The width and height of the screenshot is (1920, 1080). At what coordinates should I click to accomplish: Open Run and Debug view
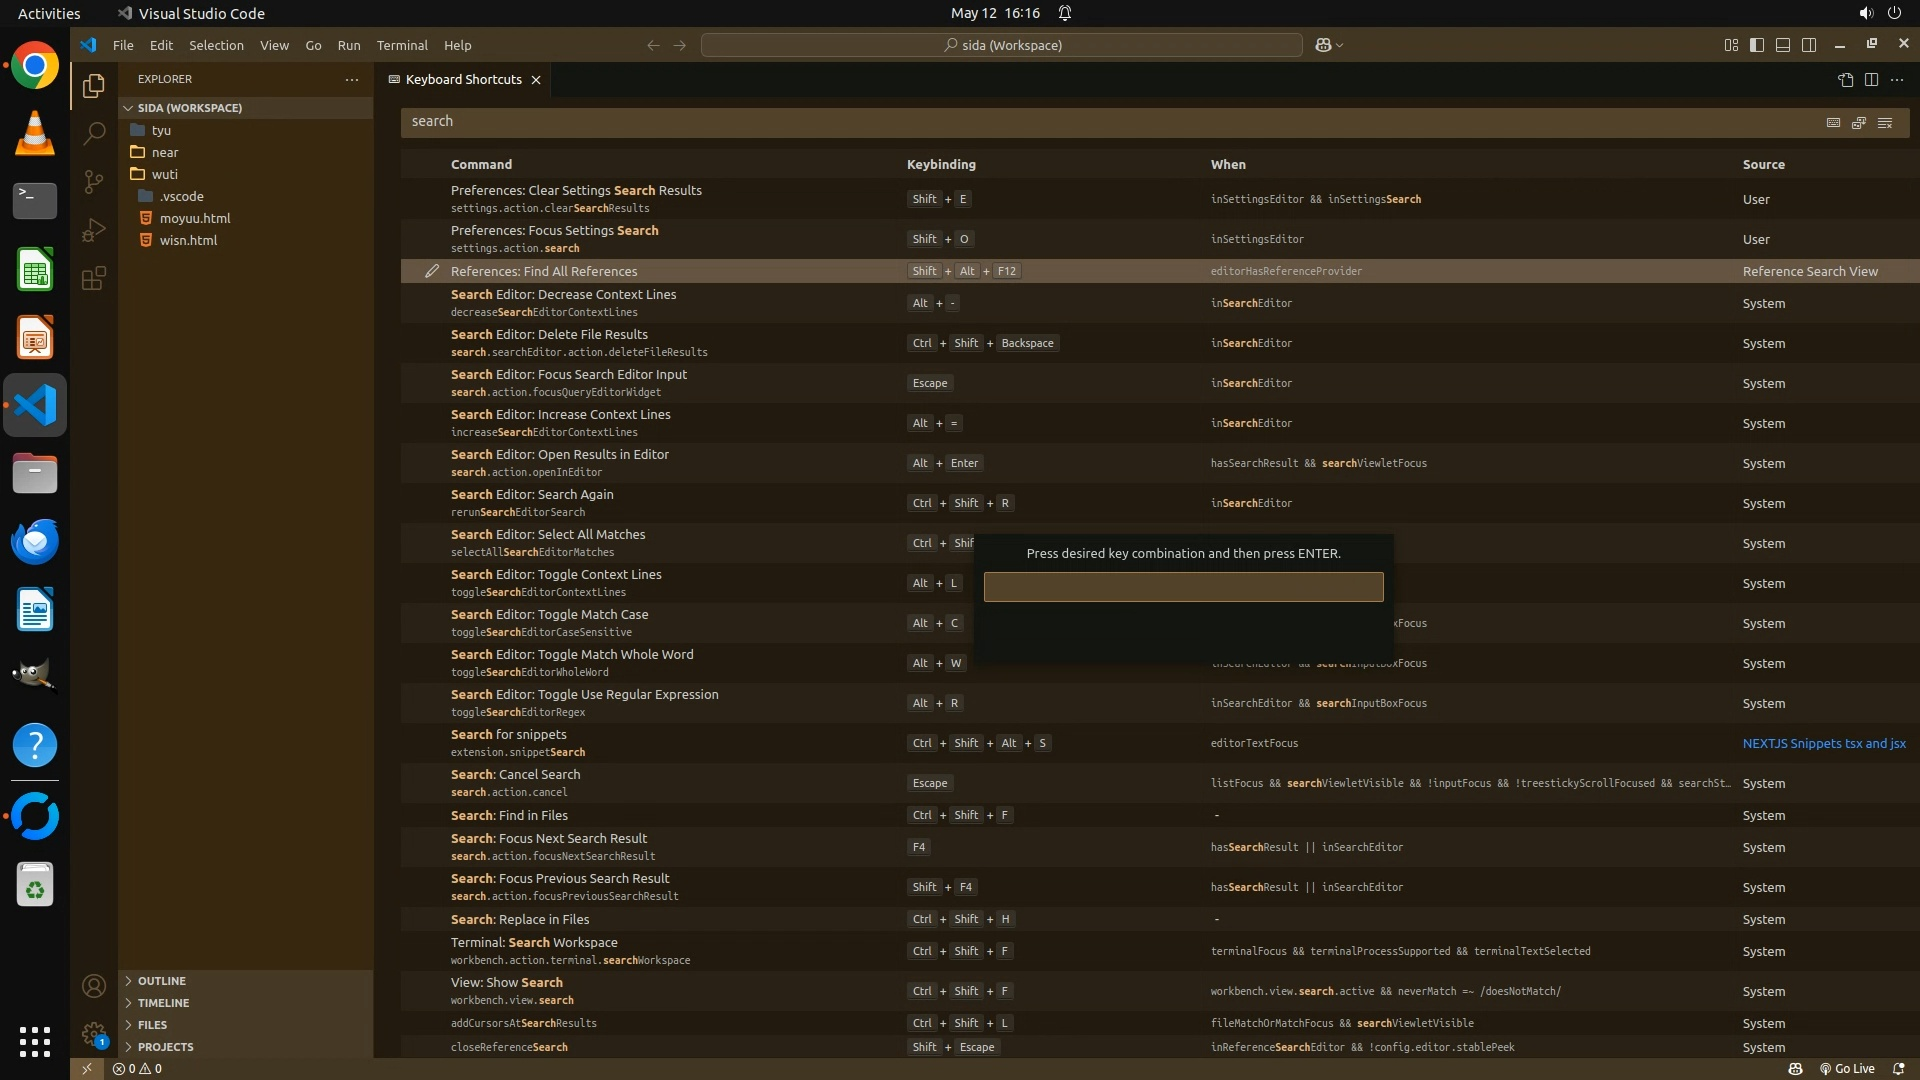click(x=94, y=230)
